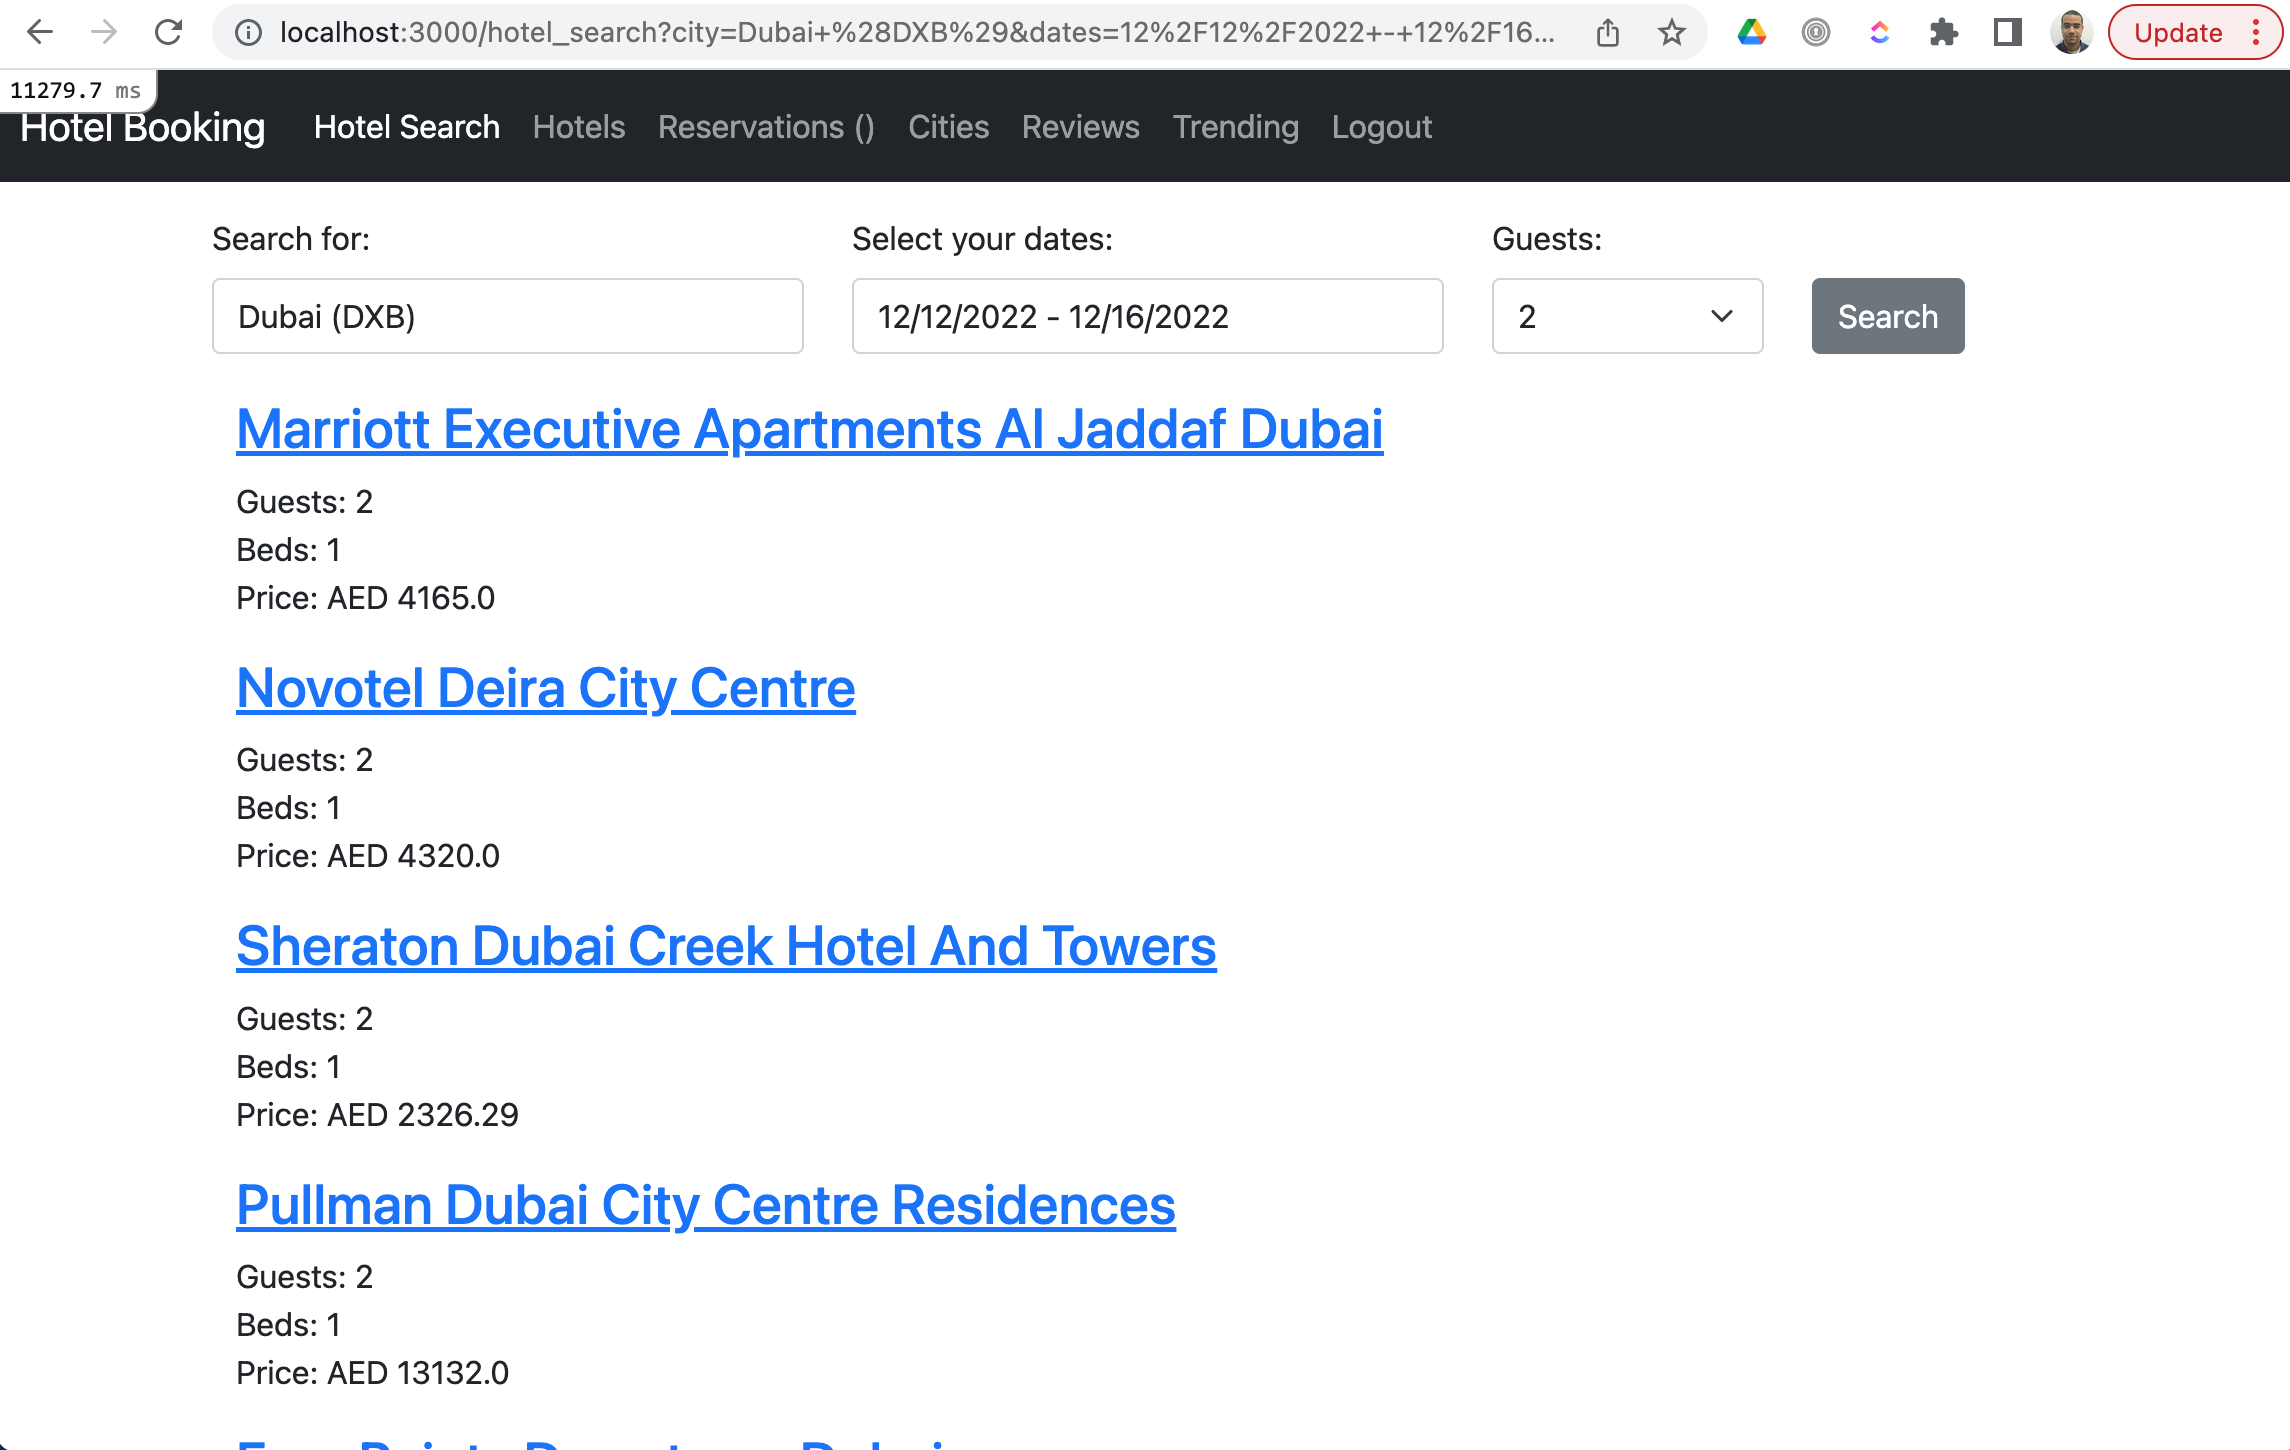Open the share menu in the toolbar
The width and height of the screenshot is (2290, 1450).
[x=1608, y=32]
